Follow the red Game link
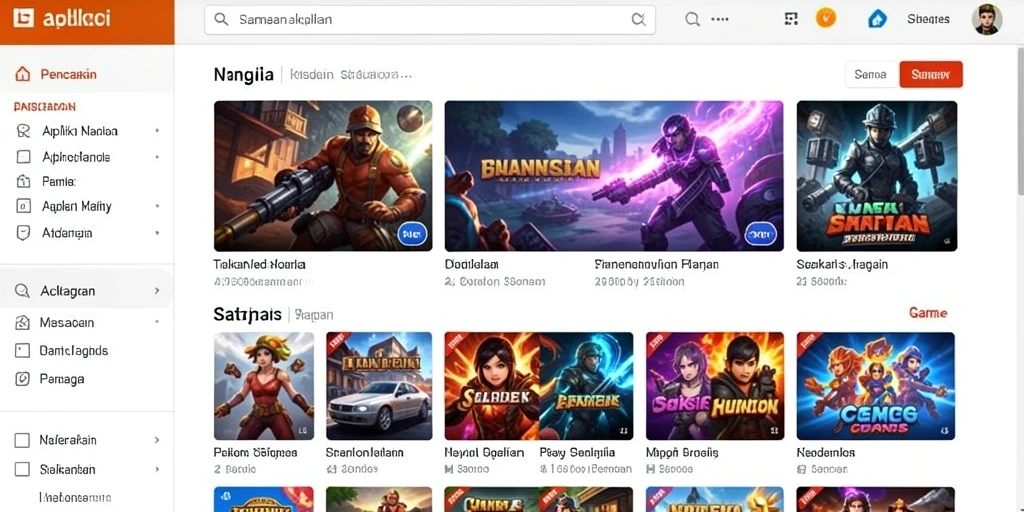Screen dimensions: 1024x512 coord(928,313)
